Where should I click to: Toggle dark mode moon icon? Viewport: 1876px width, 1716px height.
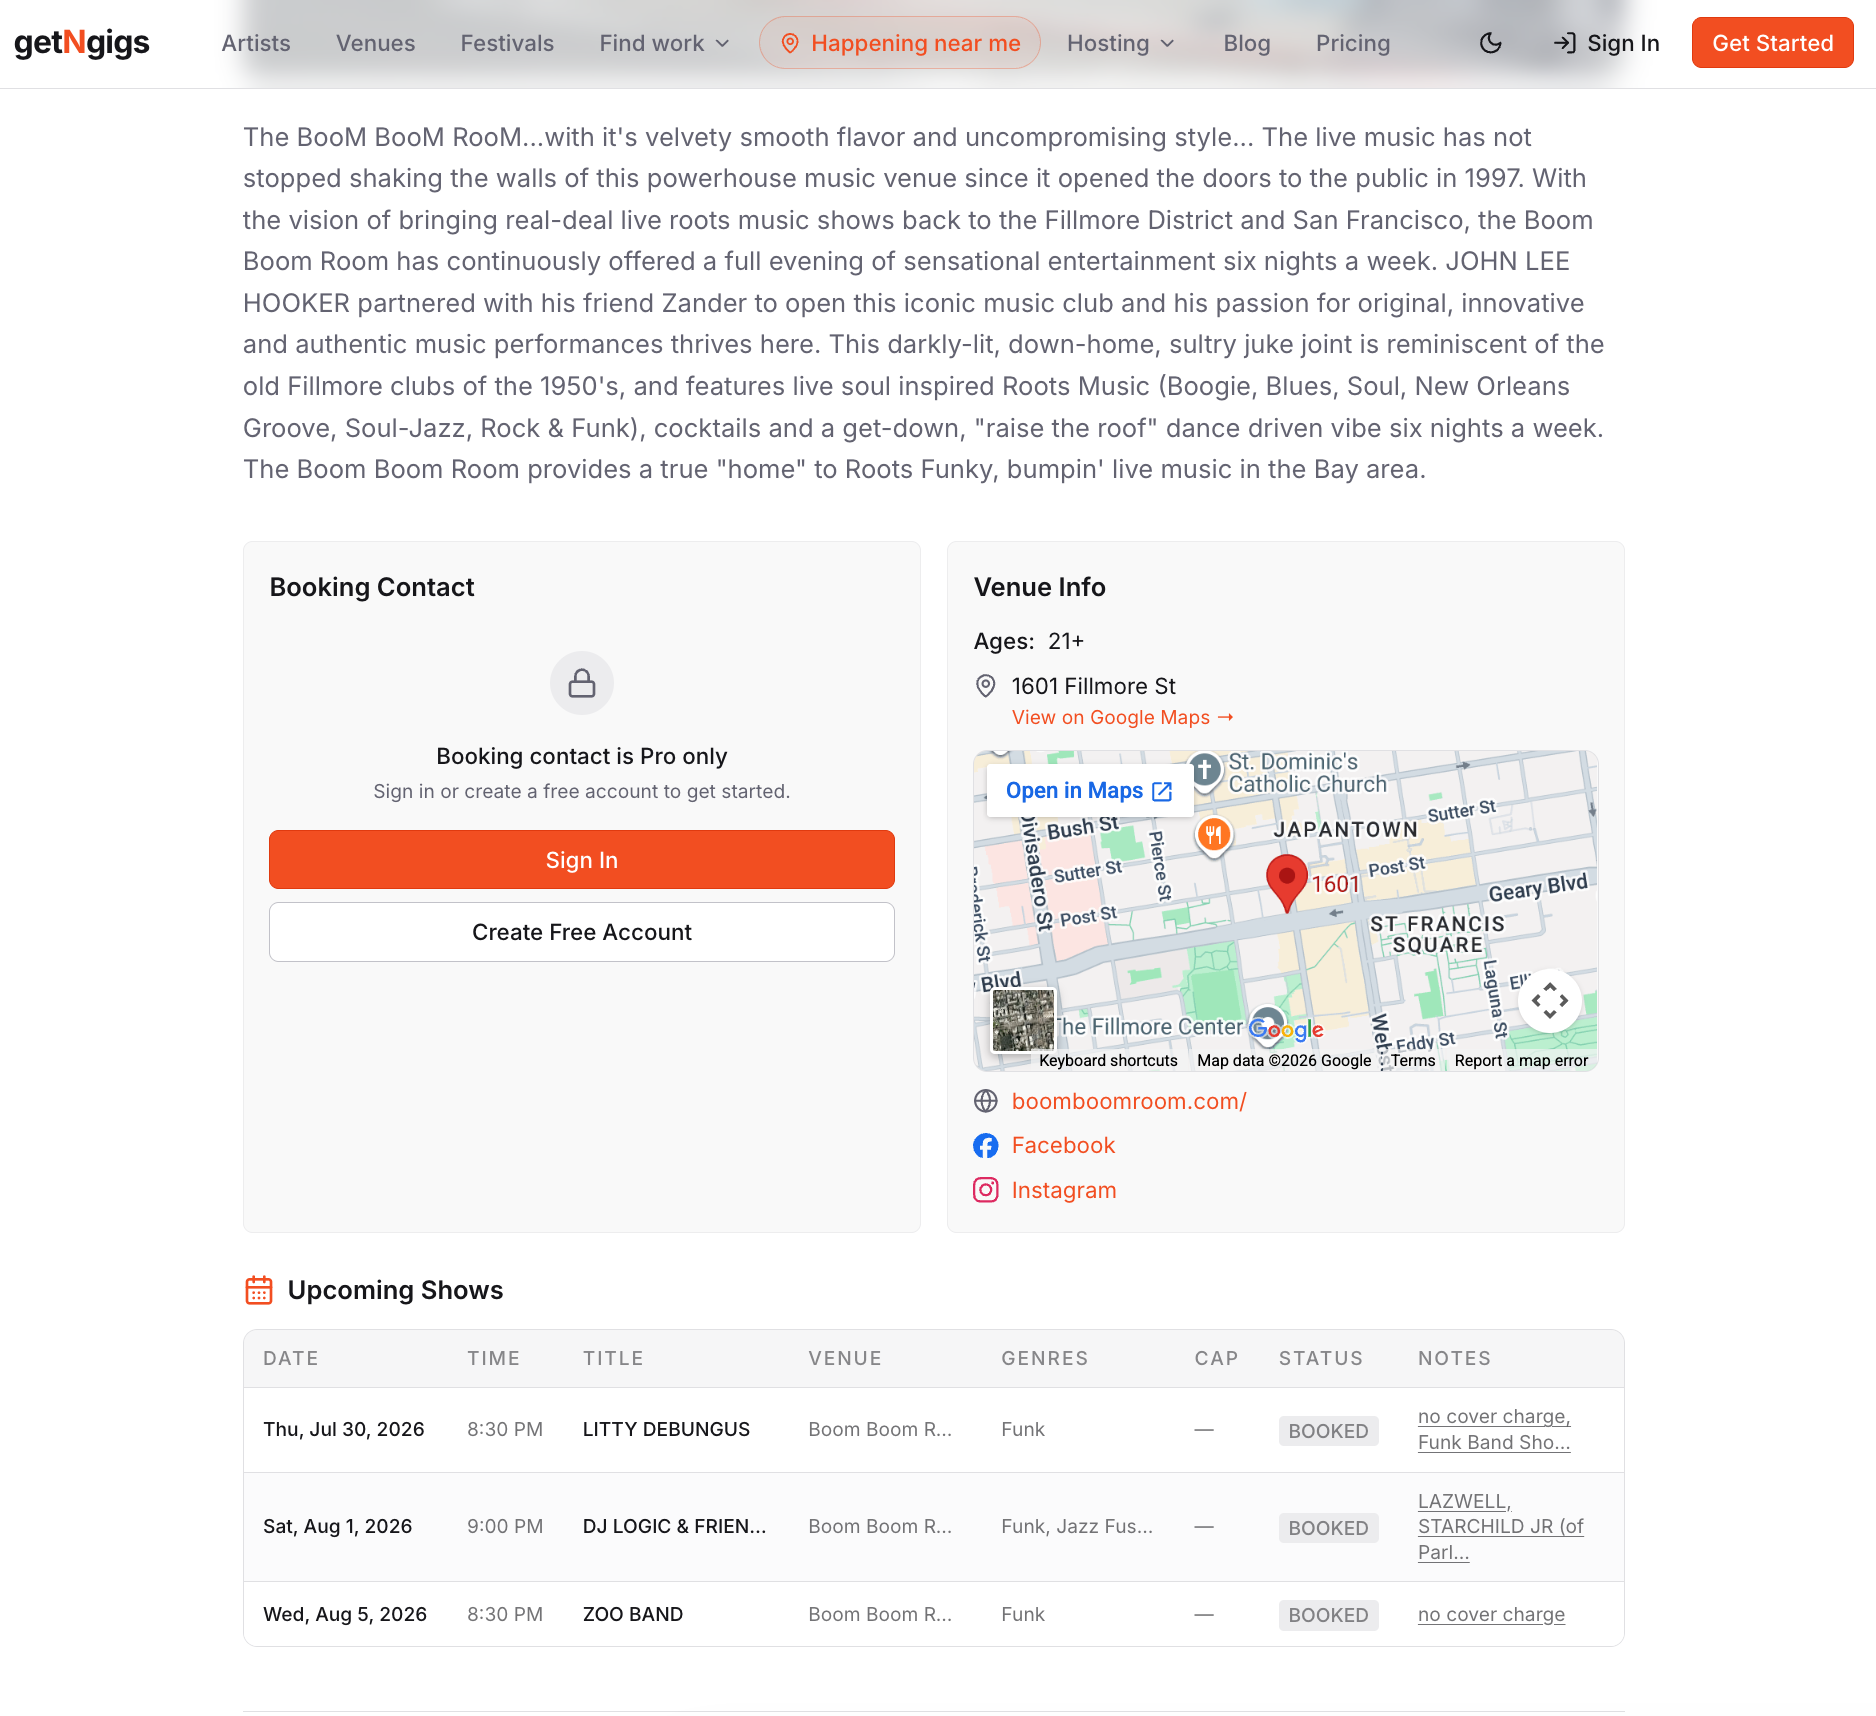[1490, 43]
